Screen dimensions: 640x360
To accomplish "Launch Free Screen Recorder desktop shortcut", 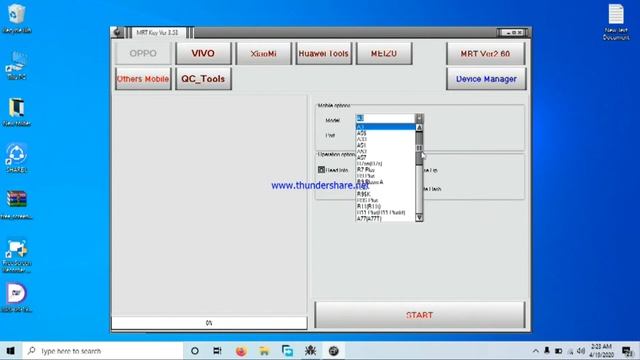I will 16,256.
